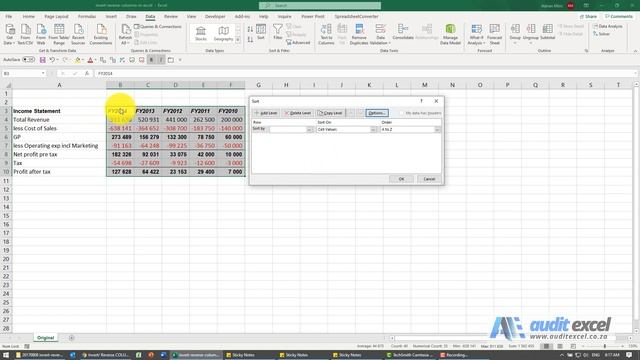Image resolution: width=640 pixels, height=360 pixels.
Task: Click Options button in Sort dialog
Action: (x=377, y=113)
